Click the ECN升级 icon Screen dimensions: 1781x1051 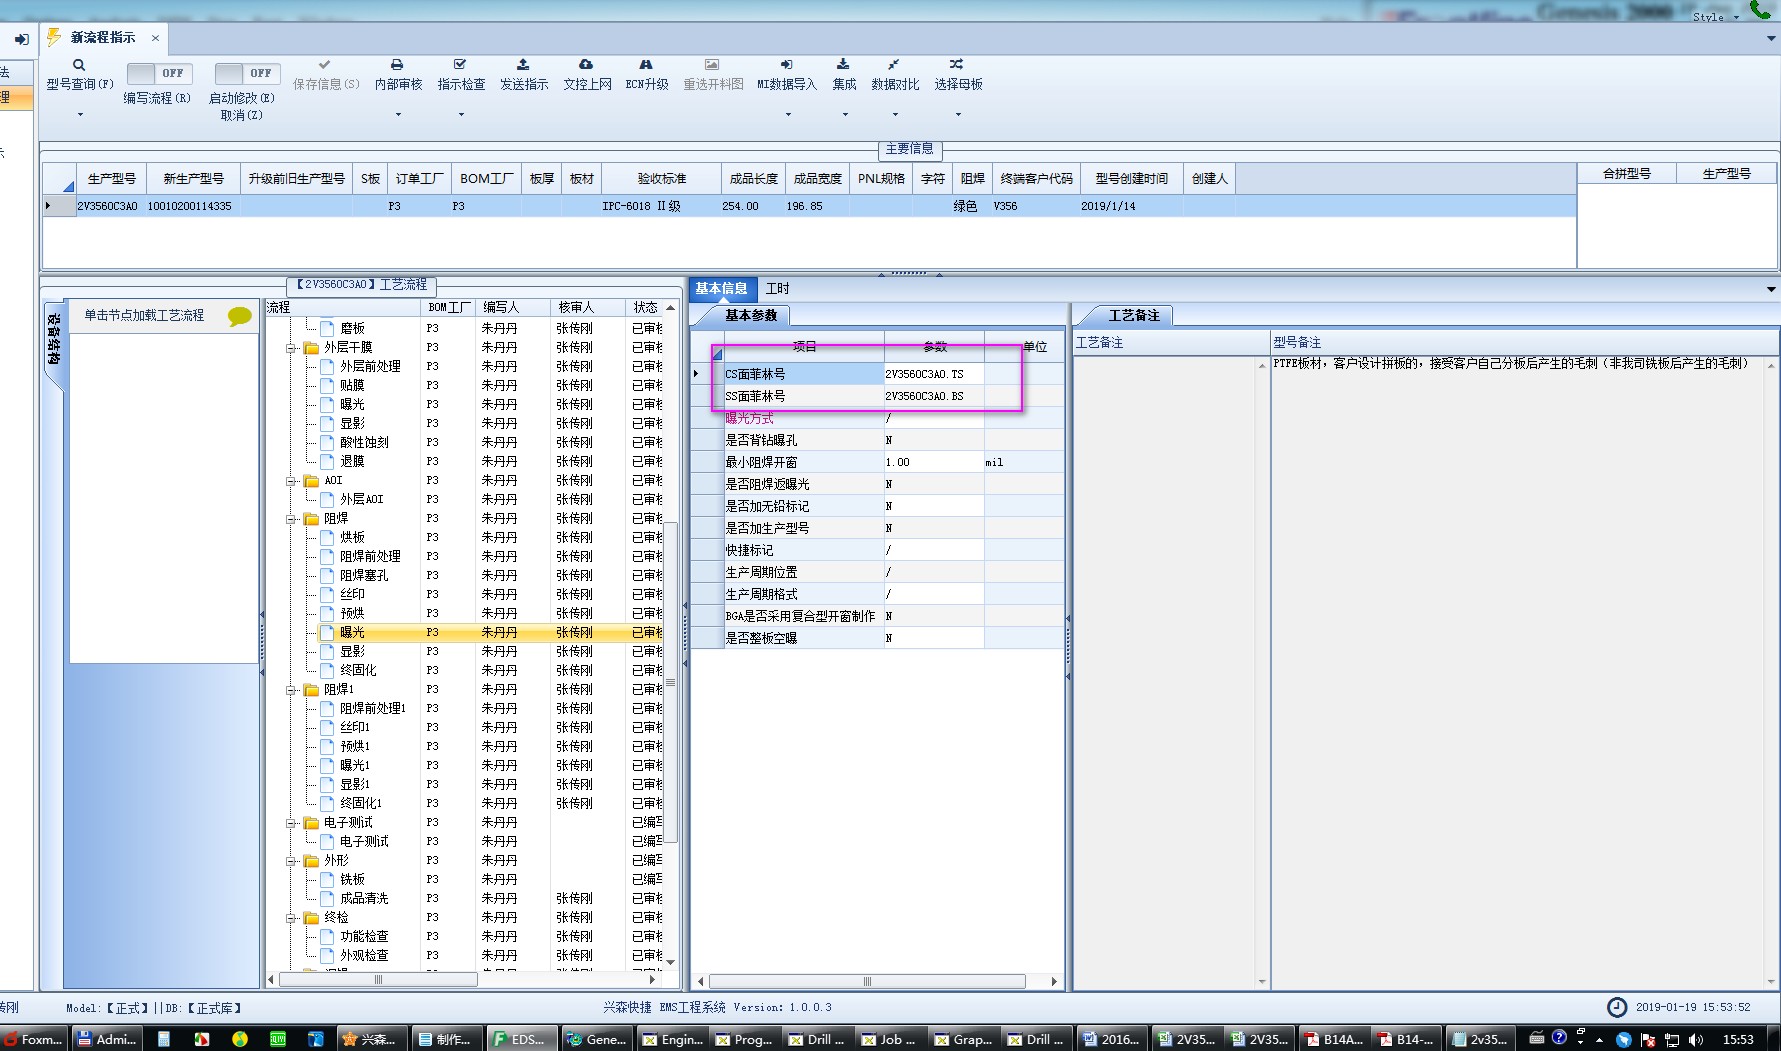click(646, 64)
